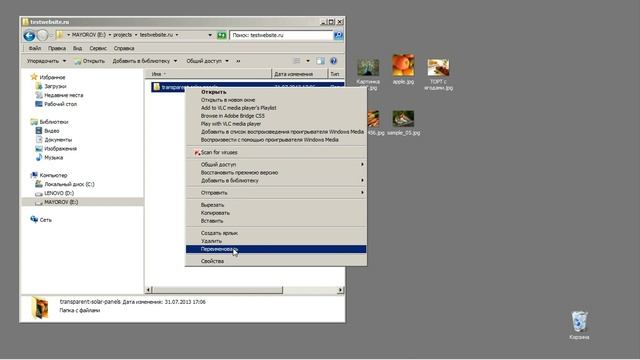Screen dimensions: 640x360
Task: Sort by Дата изменения column header
Action: (x=300, y=74)
